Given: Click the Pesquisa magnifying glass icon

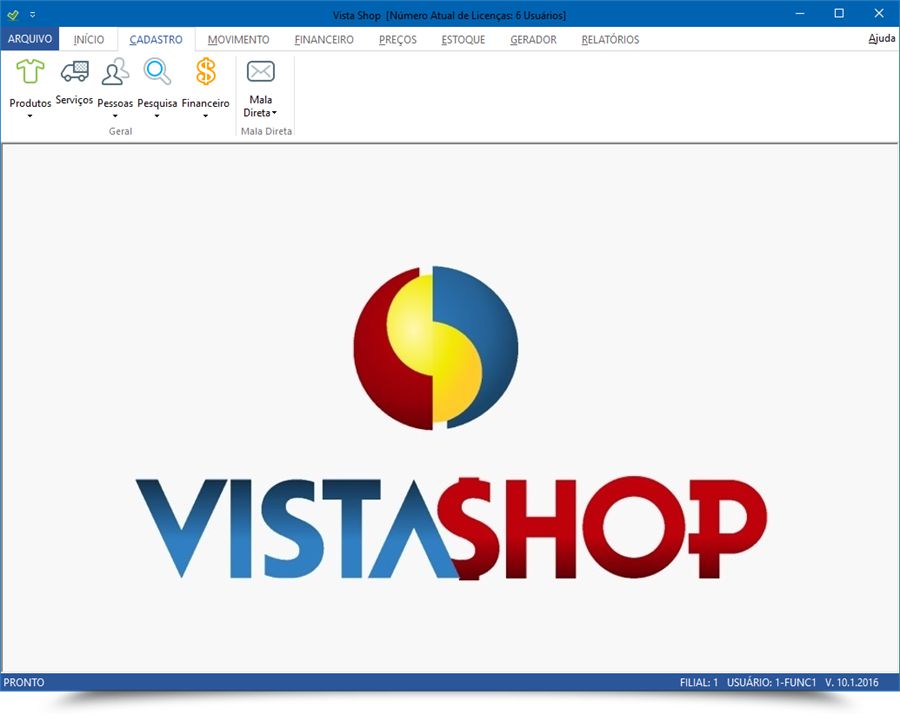Looking at the screenshot, I should (x=157, y=72).
